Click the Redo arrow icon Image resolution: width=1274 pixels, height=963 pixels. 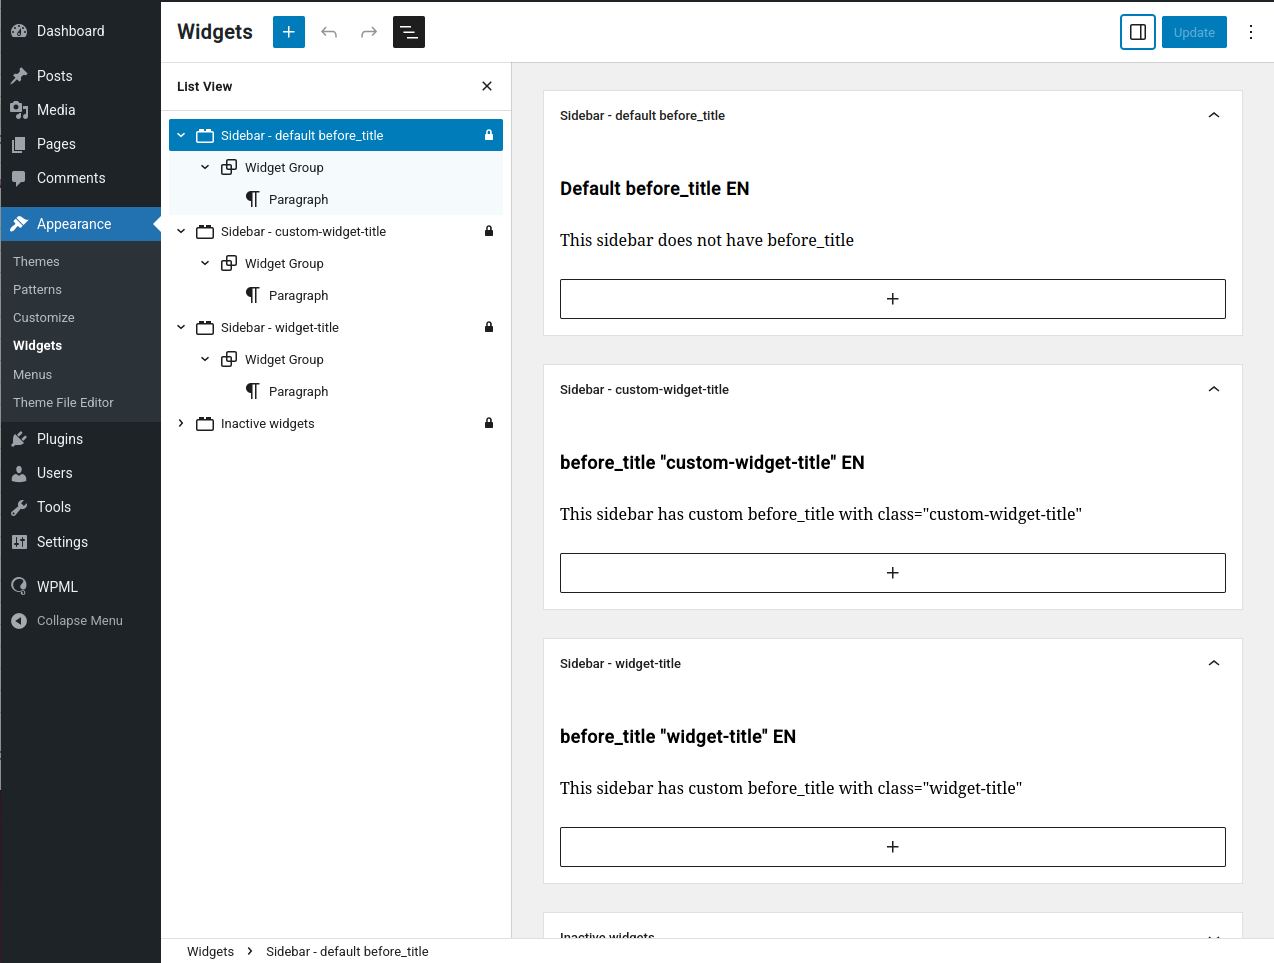tap(369, 32)
